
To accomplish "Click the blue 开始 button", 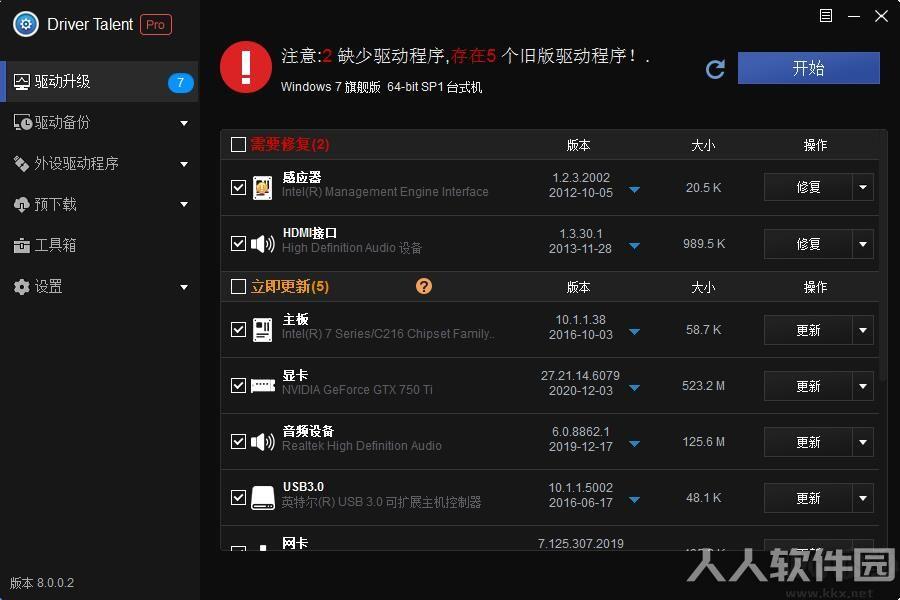I will pyautogui.click(x=808, y=68).
